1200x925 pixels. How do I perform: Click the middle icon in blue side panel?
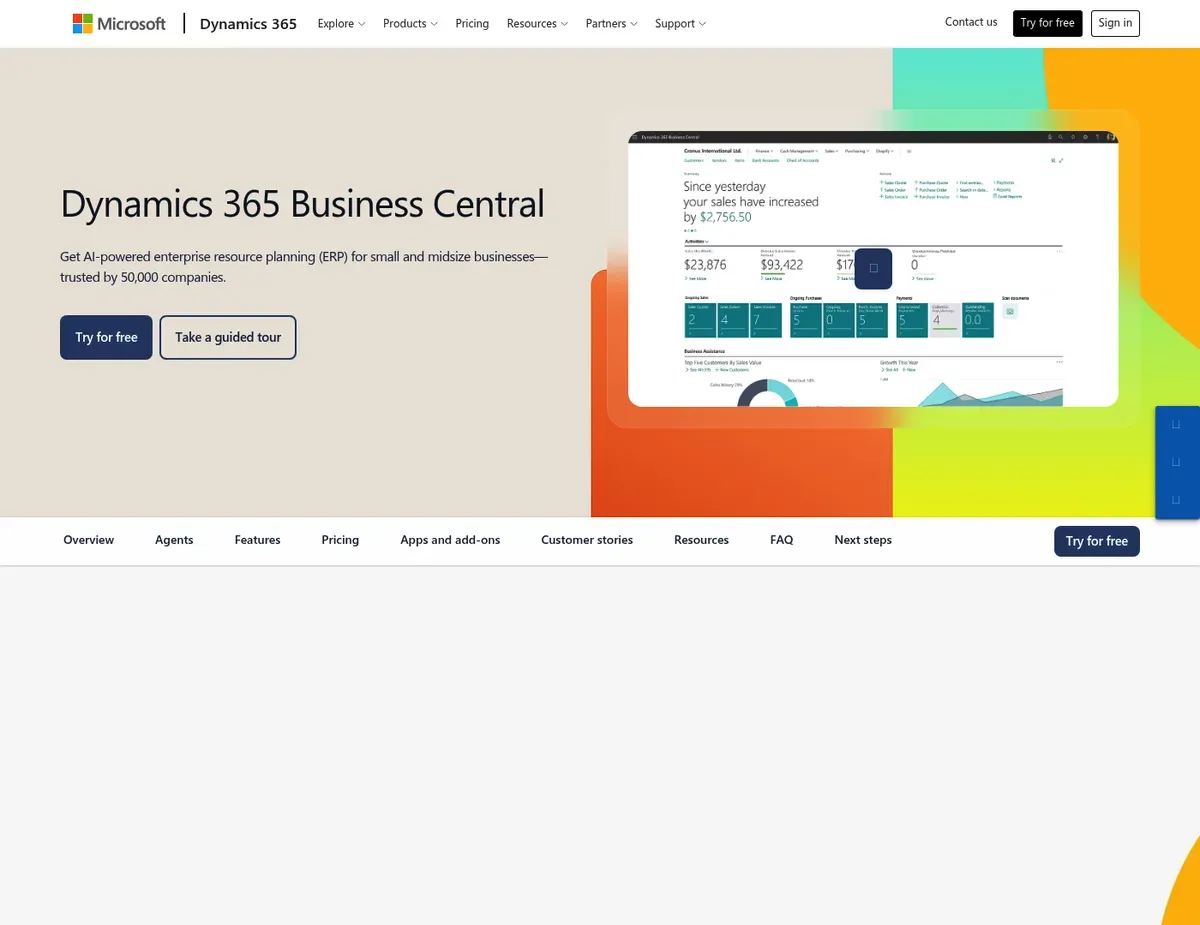(1176, 463)
